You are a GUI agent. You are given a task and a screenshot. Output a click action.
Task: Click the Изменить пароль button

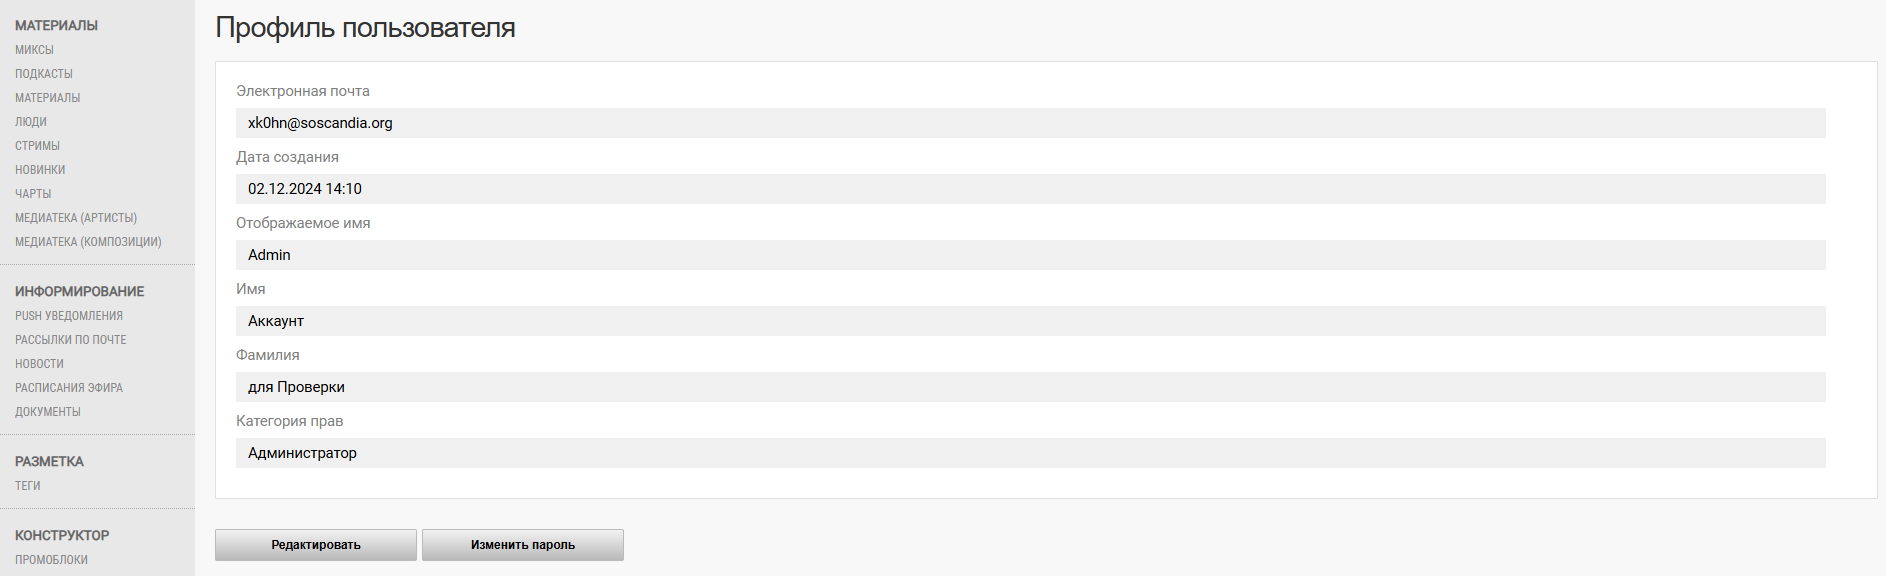tap(523, 545)
